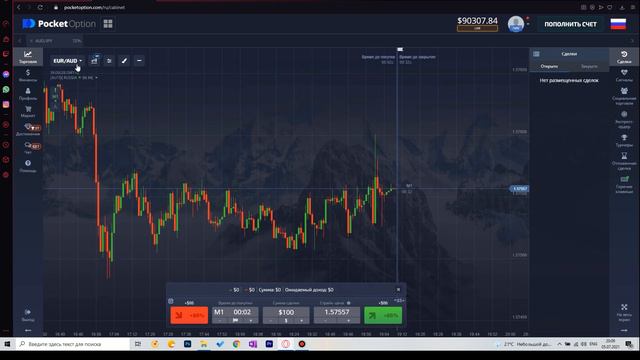Open the Help section in sidebar

[x=28, y=166]
